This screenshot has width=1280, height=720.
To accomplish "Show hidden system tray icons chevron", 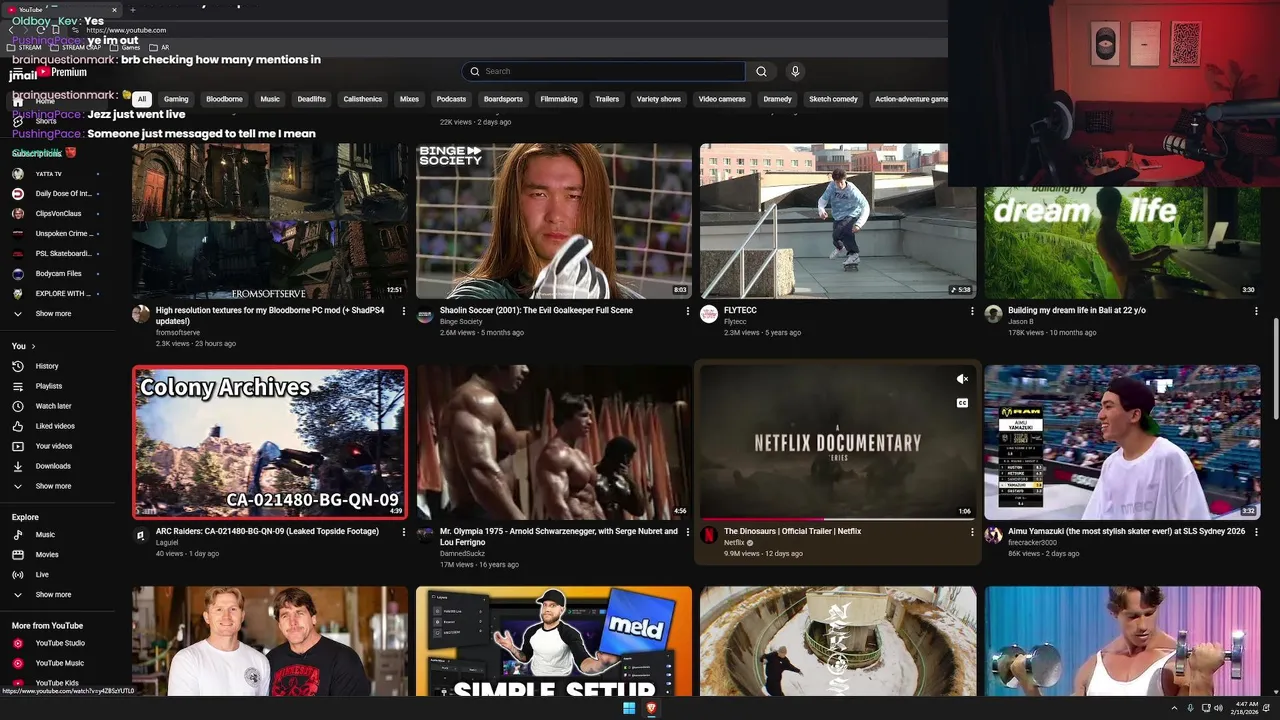I will [1174, 708].
